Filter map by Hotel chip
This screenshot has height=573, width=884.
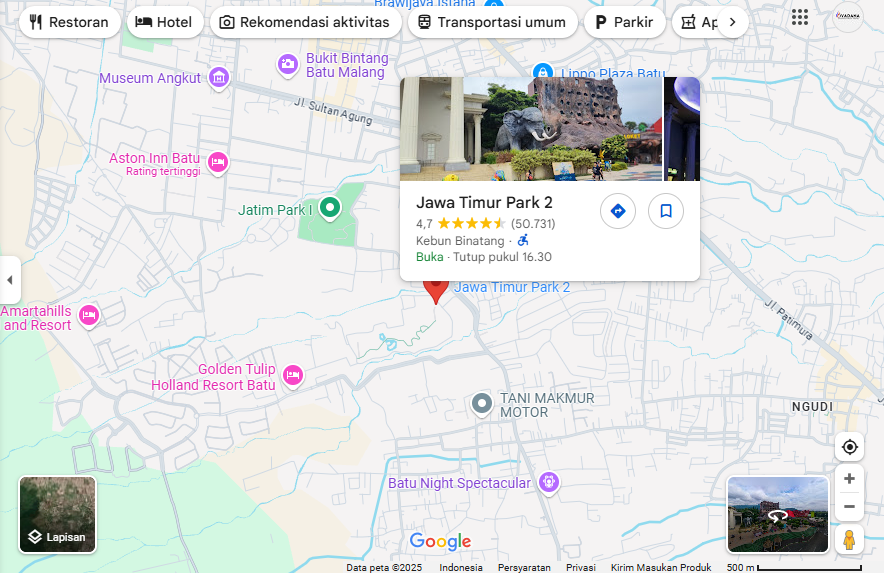(x=165, y=22)
